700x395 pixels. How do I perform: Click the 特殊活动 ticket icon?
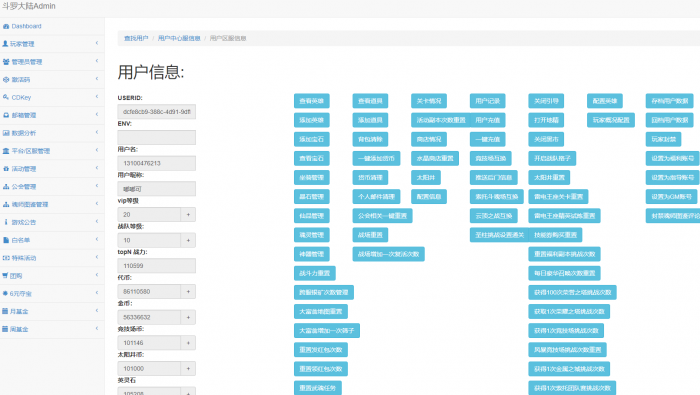[6, 258]
